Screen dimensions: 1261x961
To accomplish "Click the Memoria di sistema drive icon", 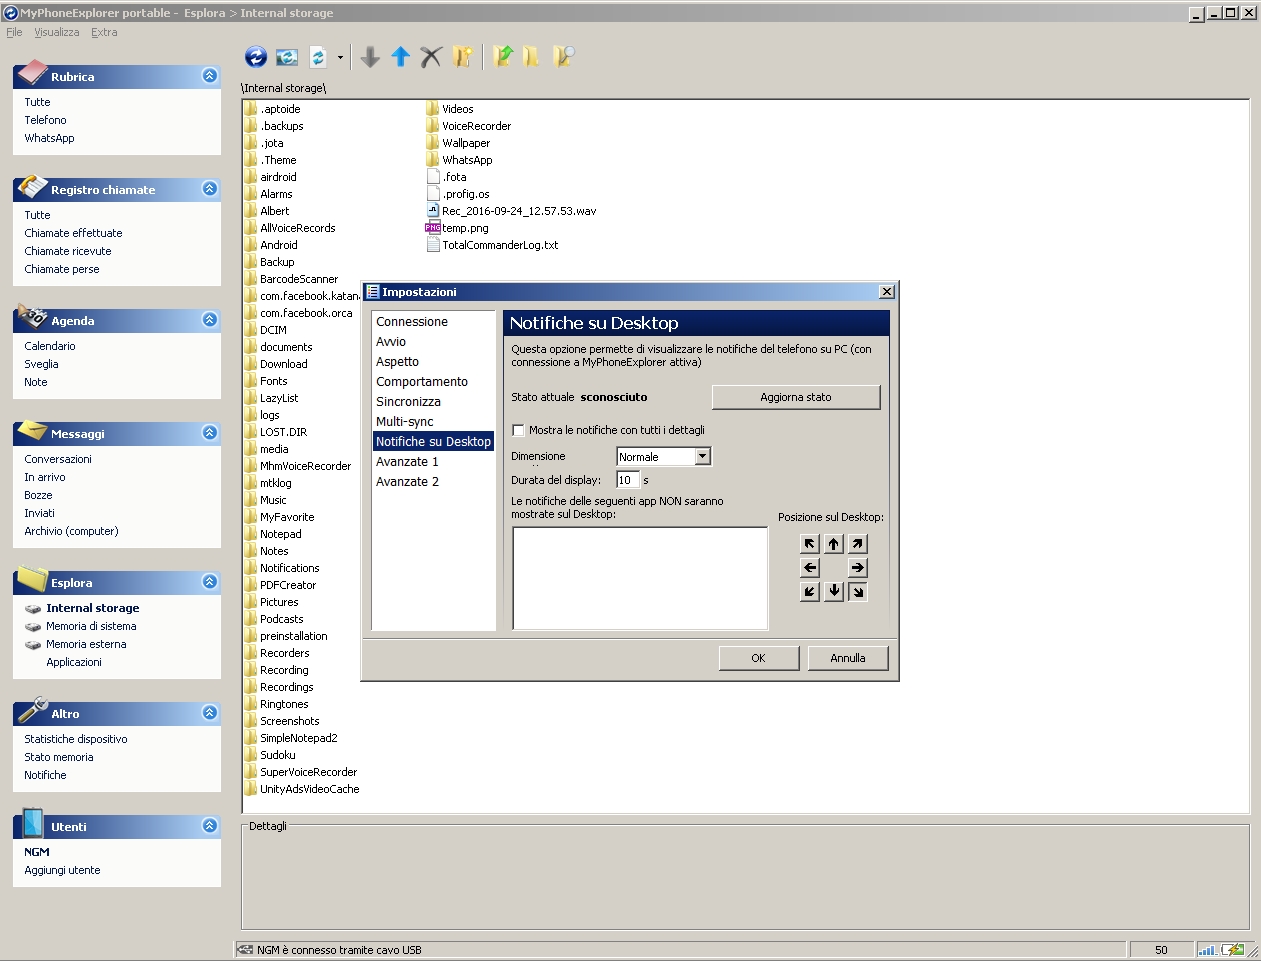I will pos(33,627).
